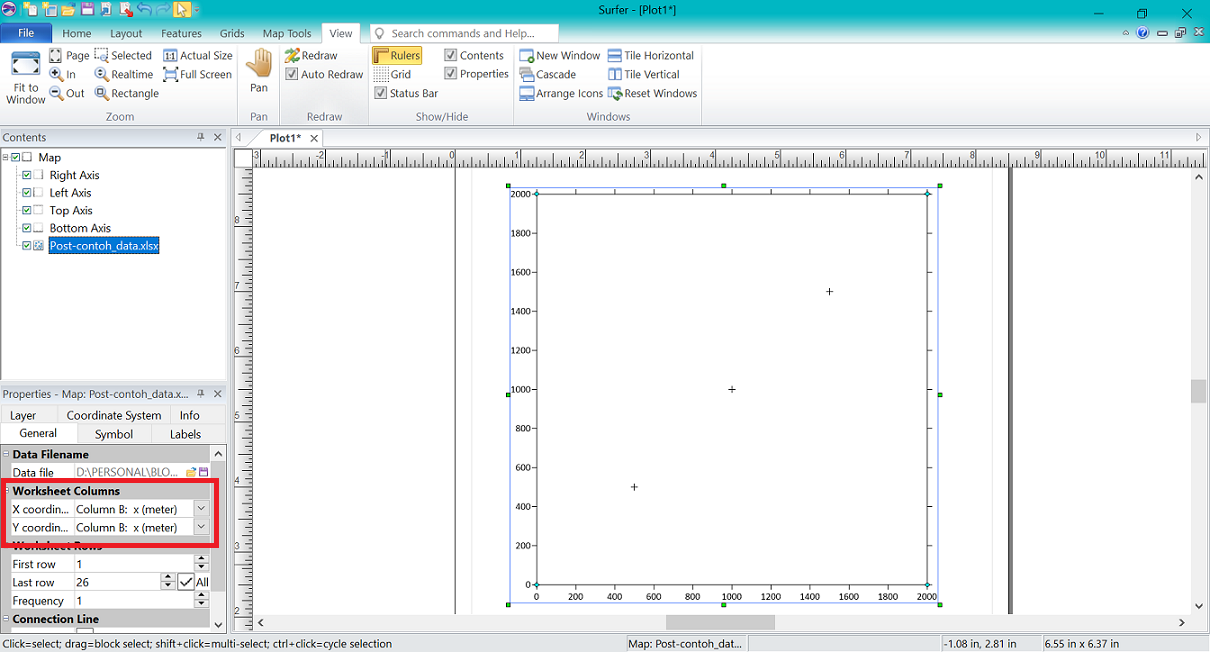Image resolution: width=1210 pixels, height=652 pixels.
Task: Toggle Auto Redraw checkbox
Action: click(x=292, y=74)
